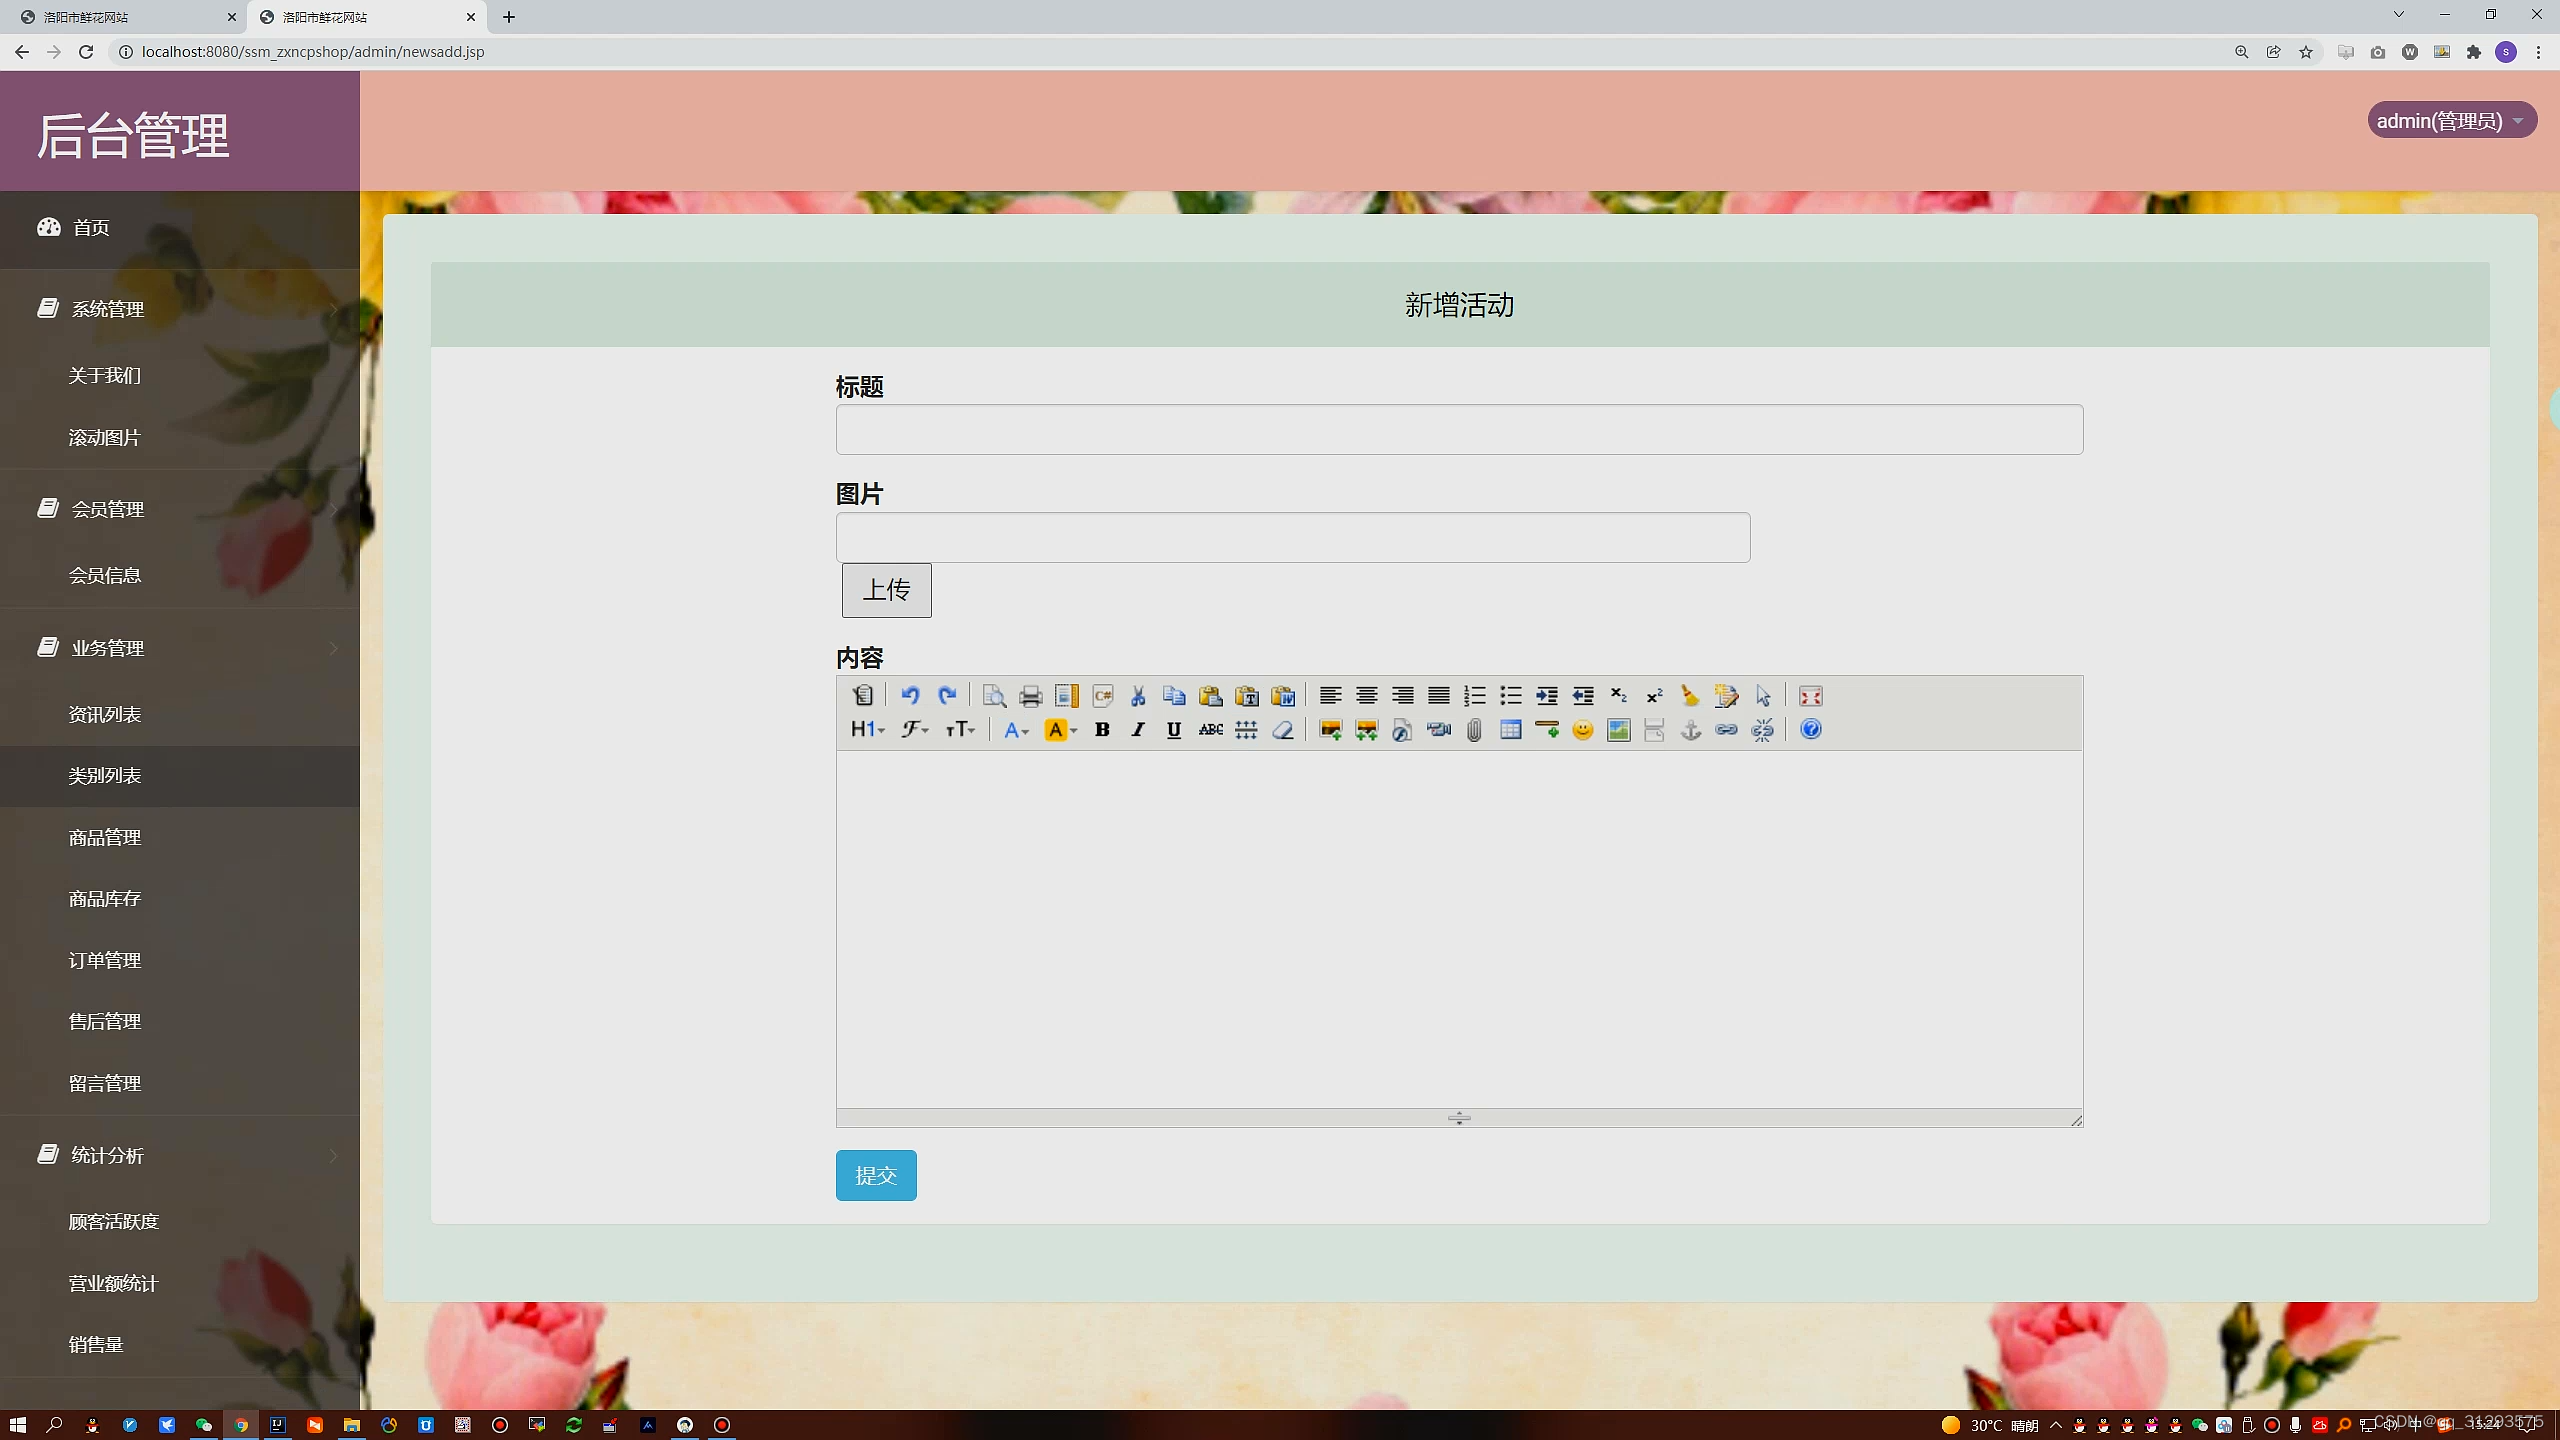Image resolution: width=2560 pixels, height=1440 pixels.
Task: Open the Windows Start menu
Action: (17, 1425)
